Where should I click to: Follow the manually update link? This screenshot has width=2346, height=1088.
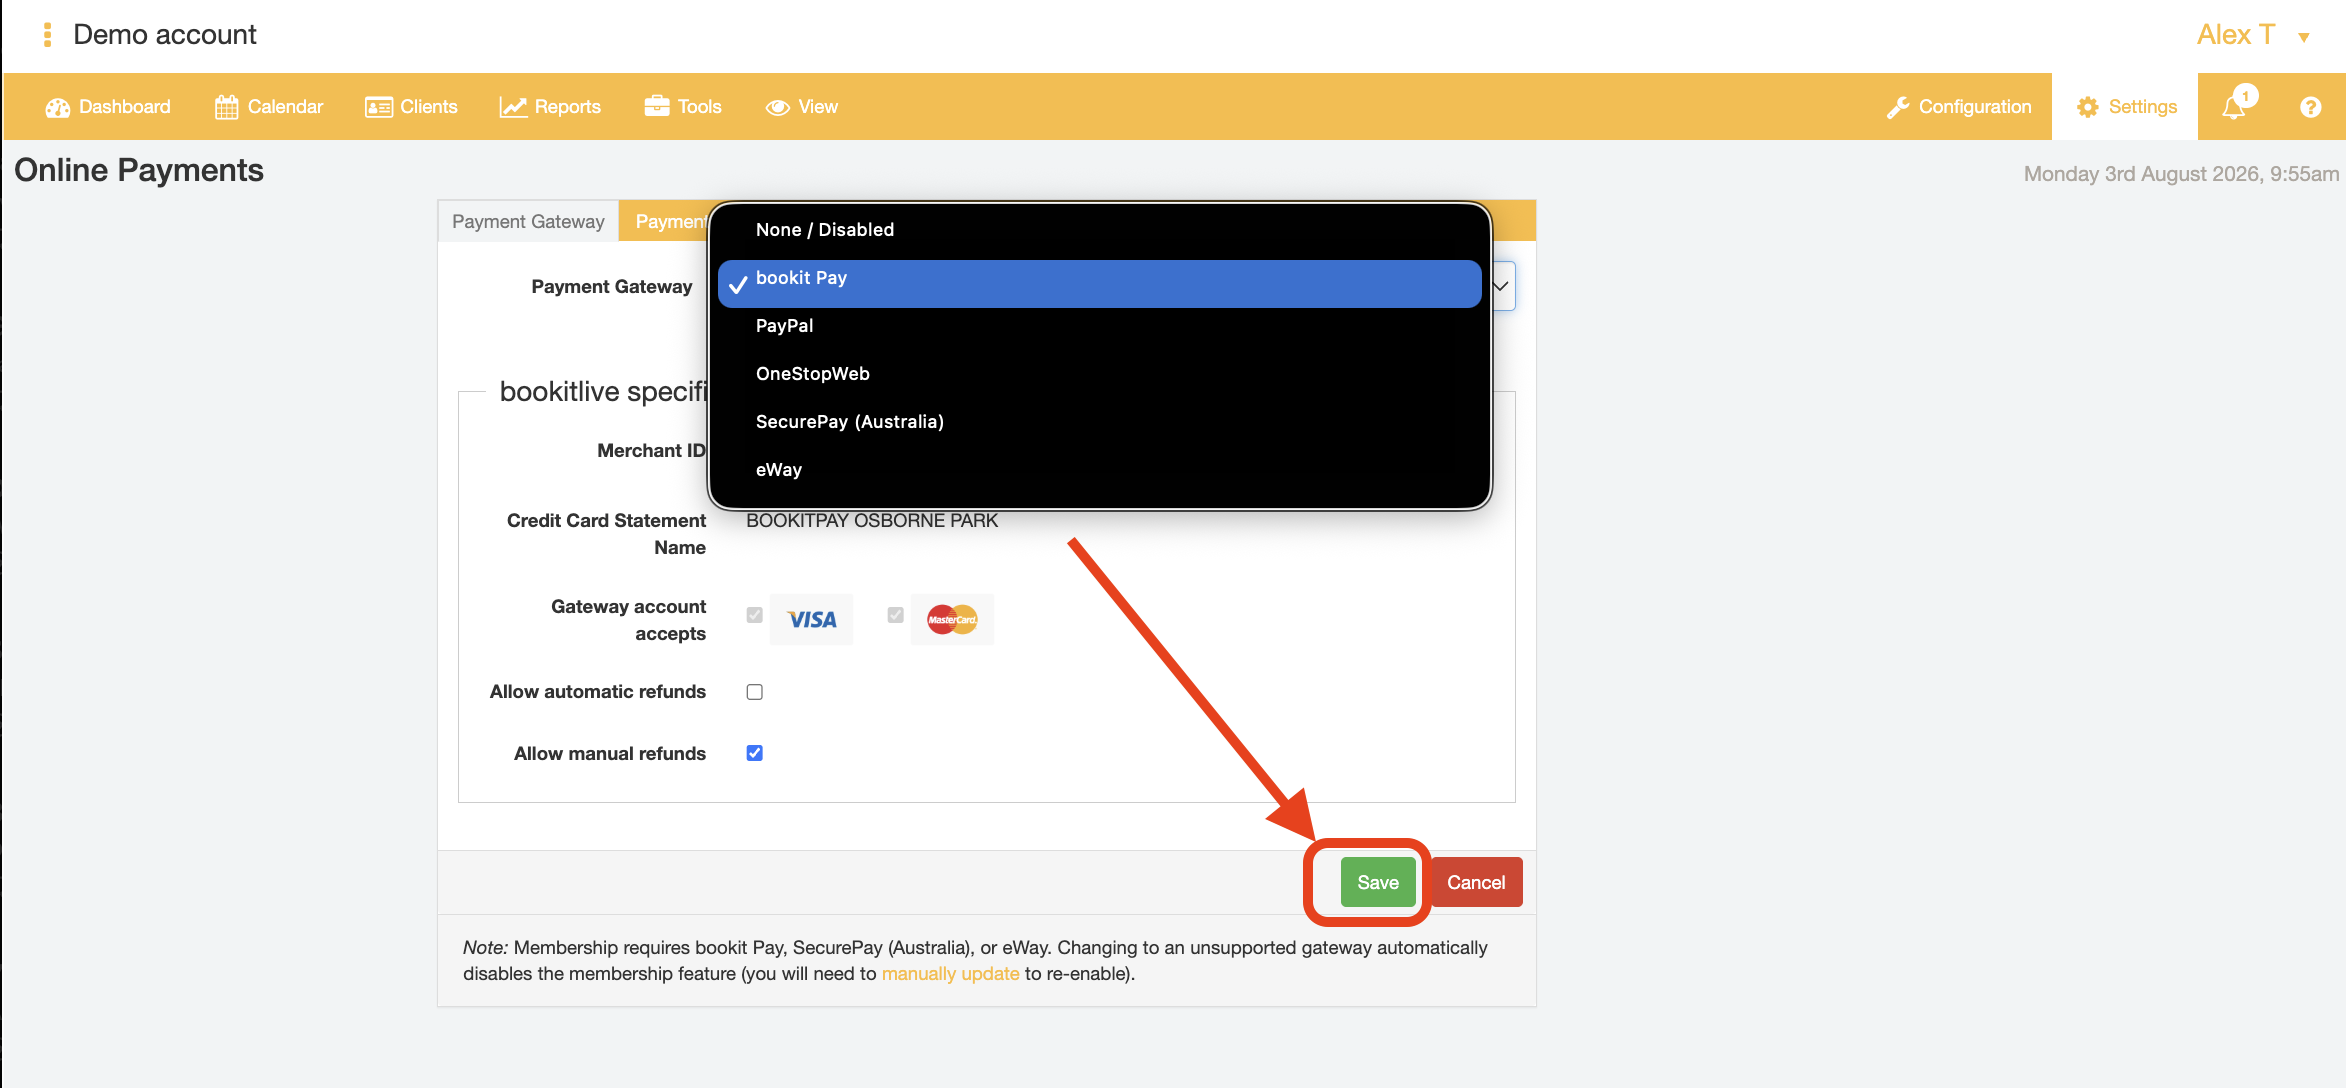[950, 974]
